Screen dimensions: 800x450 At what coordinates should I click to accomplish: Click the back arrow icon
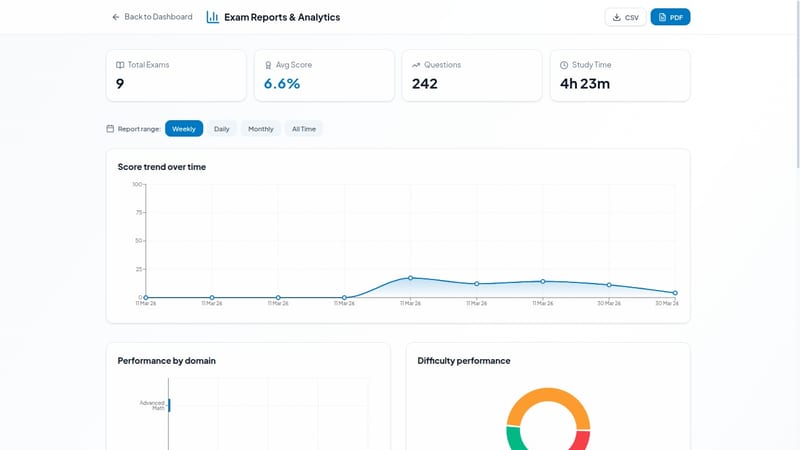[x=115, y=17]
